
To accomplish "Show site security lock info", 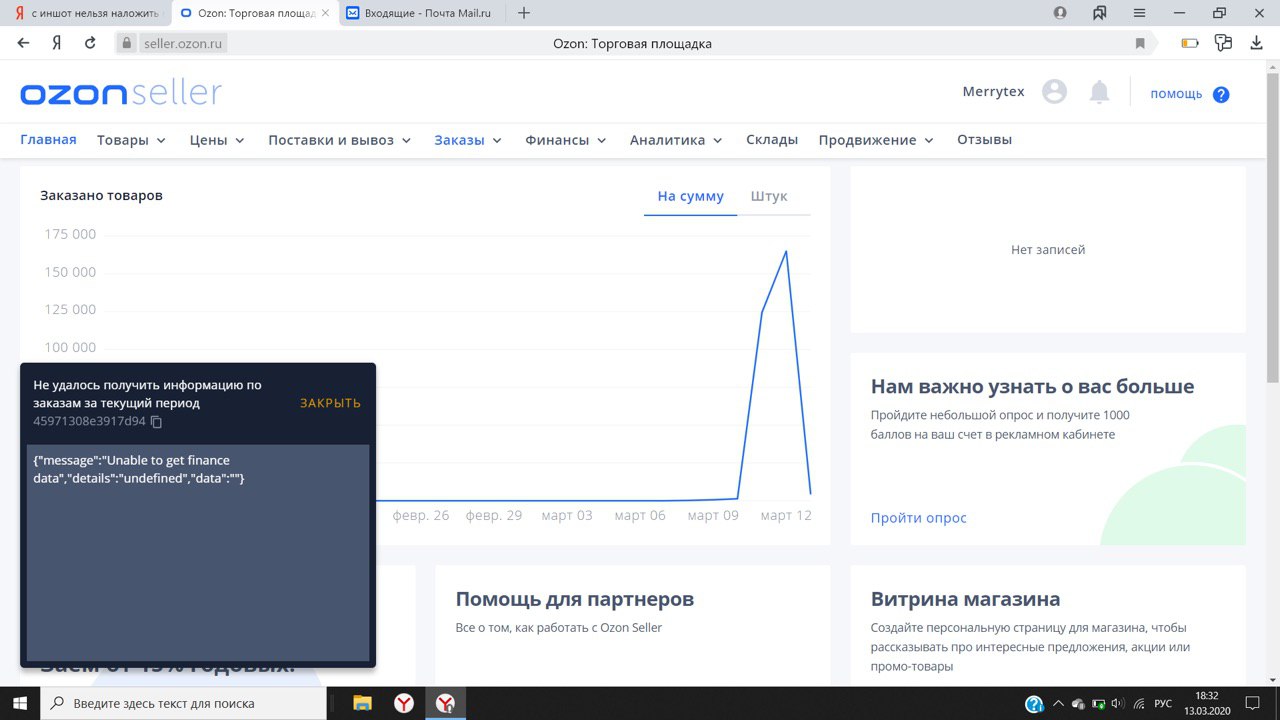I will click(x=126, y=43).
